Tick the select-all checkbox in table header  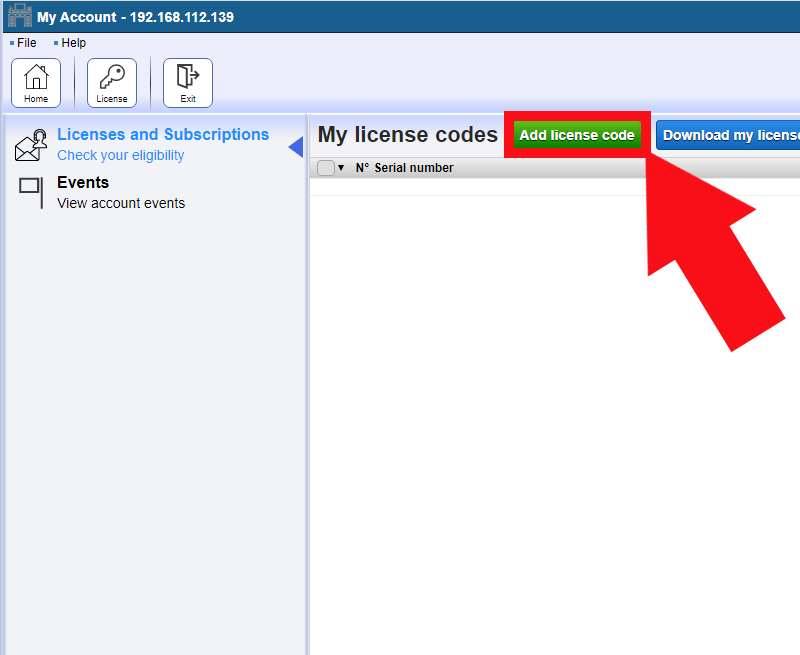(x=326, y=168)
